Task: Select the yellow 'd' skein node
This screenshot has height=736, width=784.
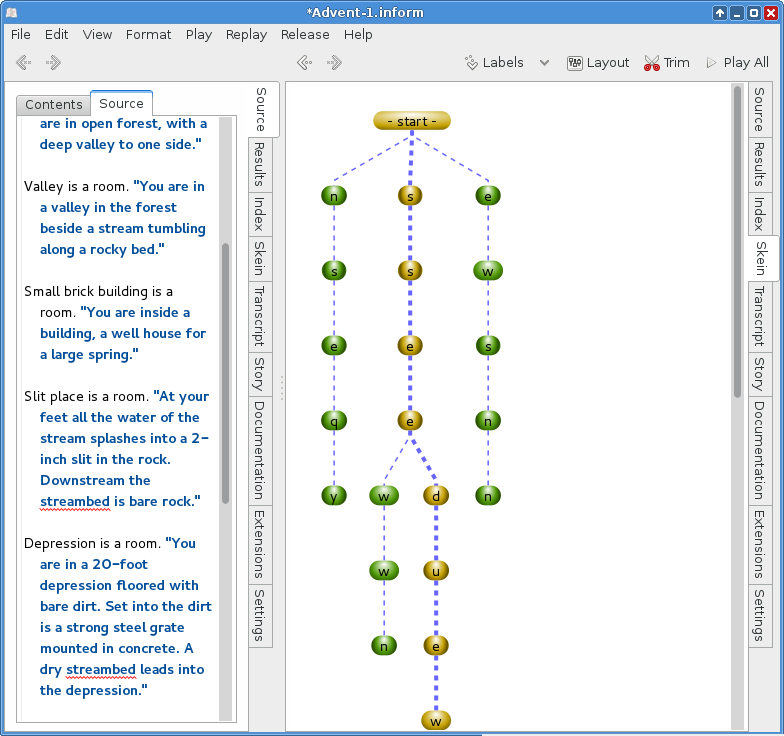Action: [x=436, y=496]
